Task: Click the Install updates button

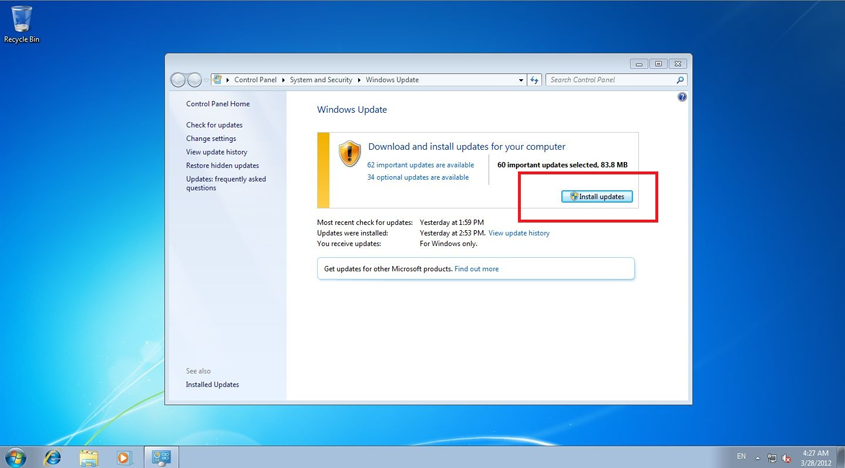Action: pos(597,197)
